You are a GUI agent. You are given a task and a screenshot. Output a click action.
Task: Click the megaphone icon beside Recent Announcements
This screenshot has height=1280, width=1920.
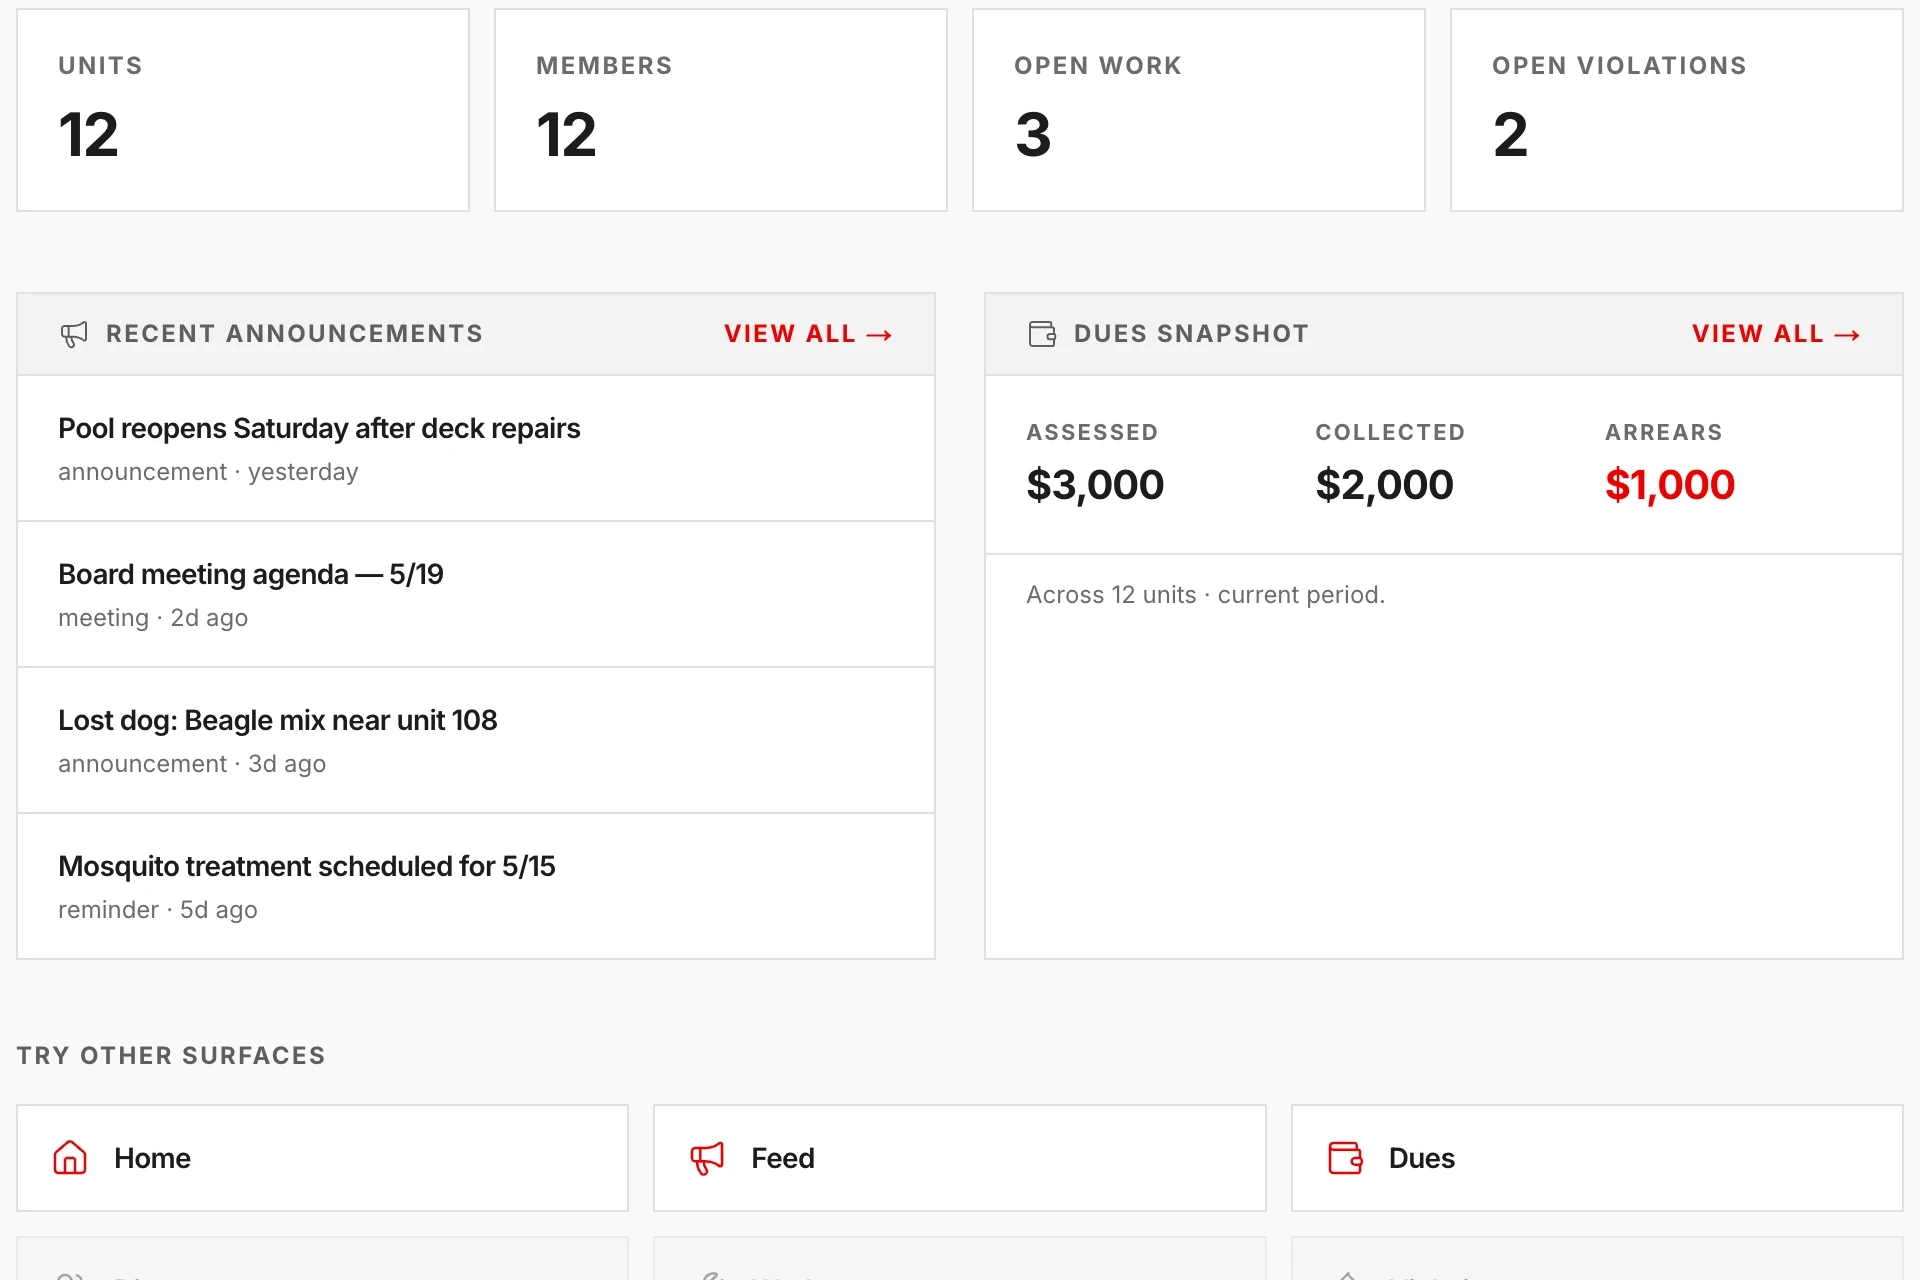pyautogui.click(x=74, y=334)
